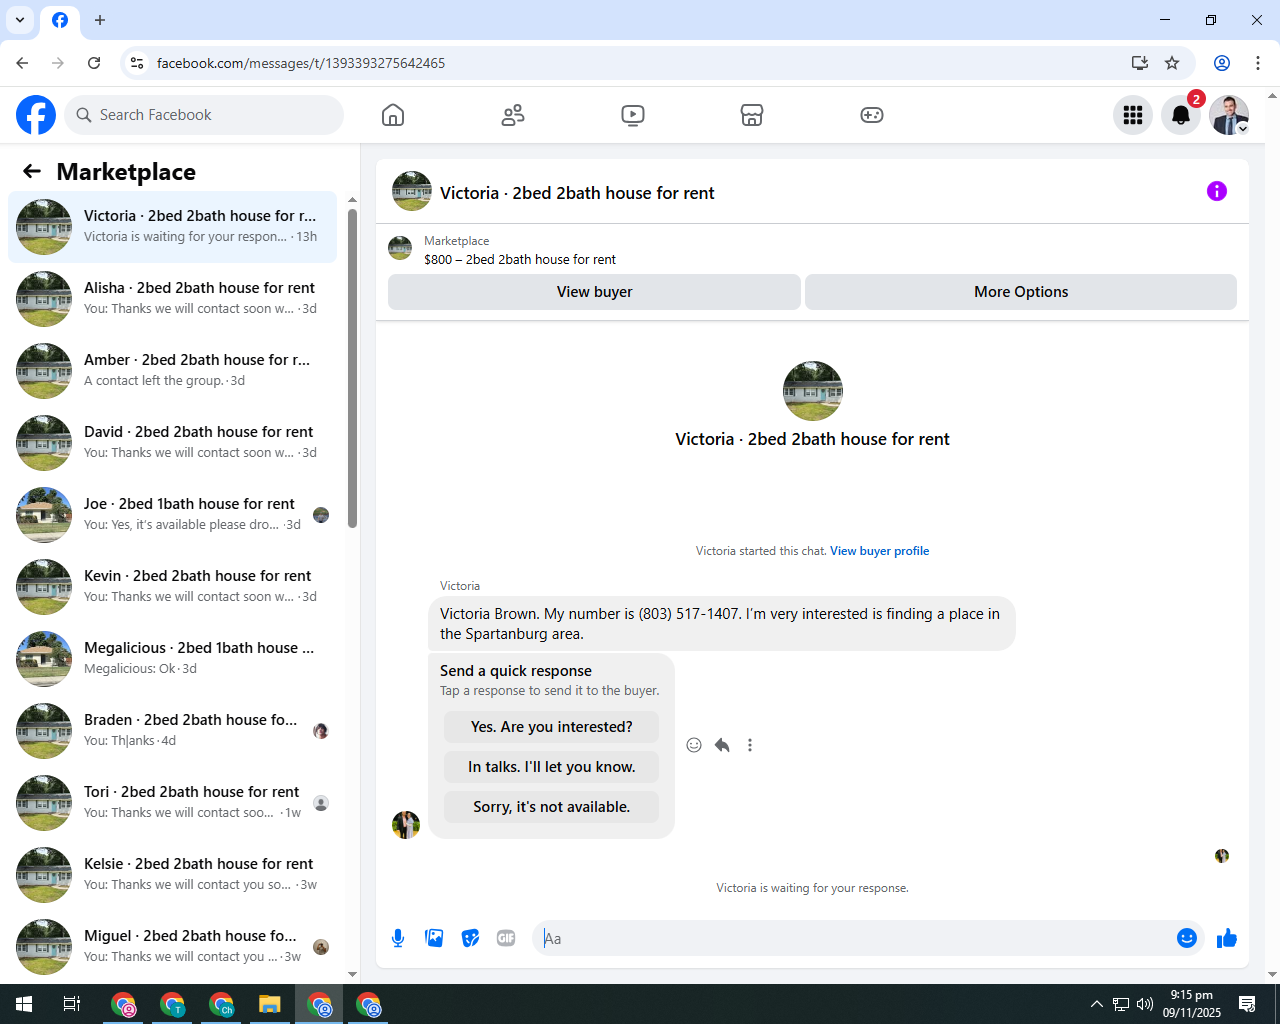
Task: Open the account profile picture menu
Action: (x=1229, y=115)
